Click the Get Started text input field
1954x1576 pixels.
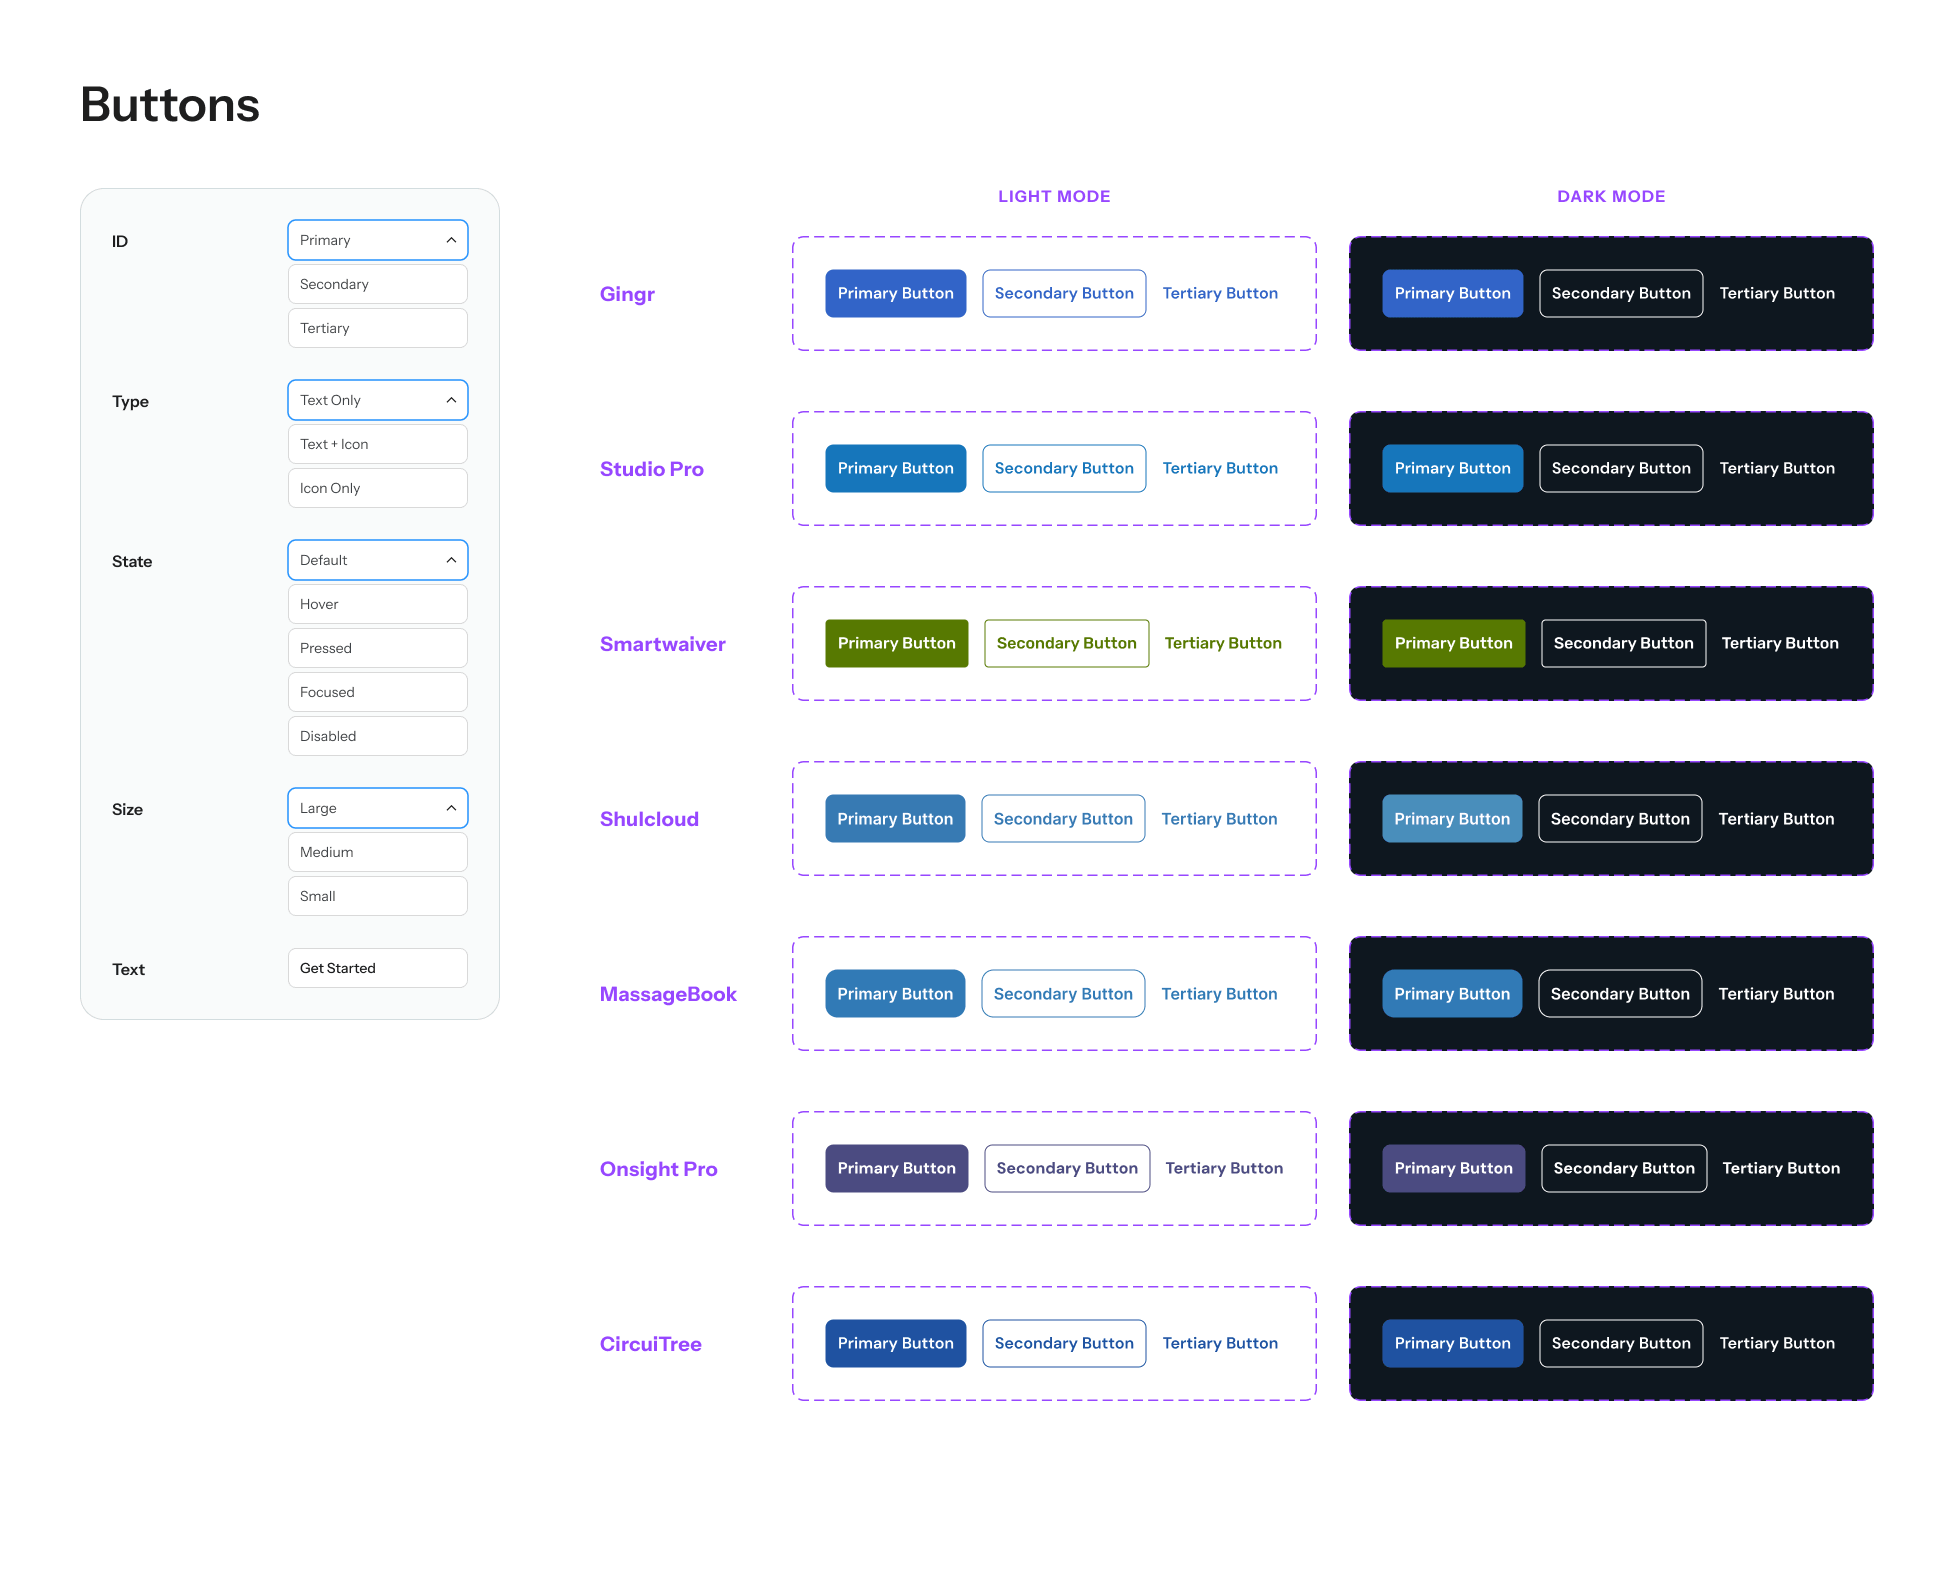point(378,968)
